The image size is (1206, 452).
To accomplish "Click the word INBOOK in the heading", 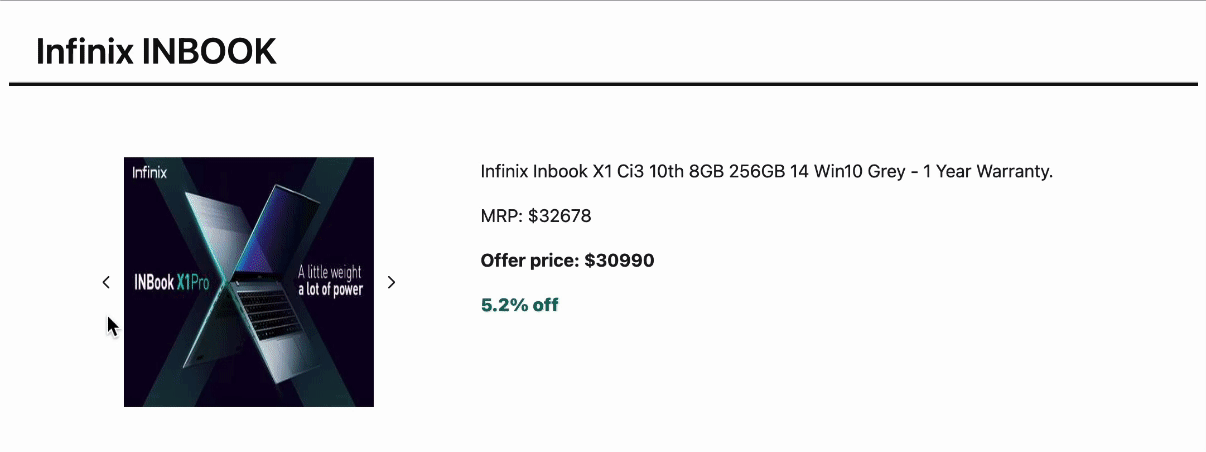I will tap(209, 51).
